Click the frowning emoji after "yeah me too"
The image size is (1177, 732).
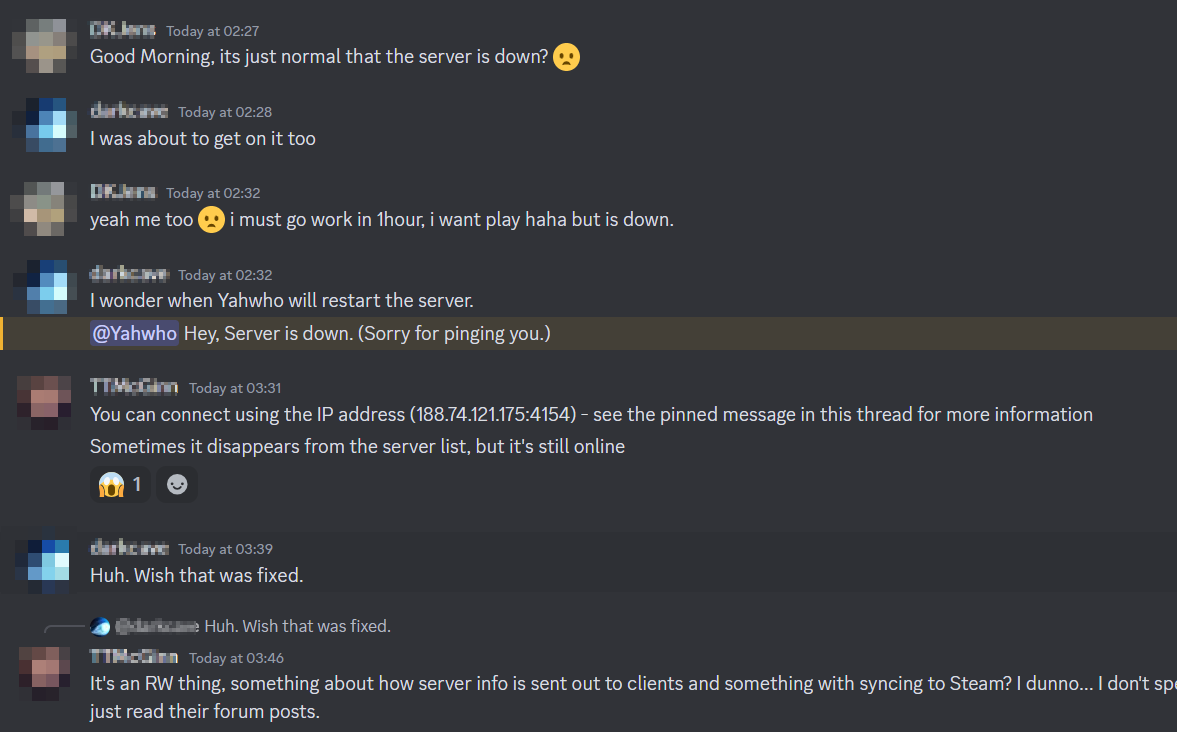coord(211,220)
